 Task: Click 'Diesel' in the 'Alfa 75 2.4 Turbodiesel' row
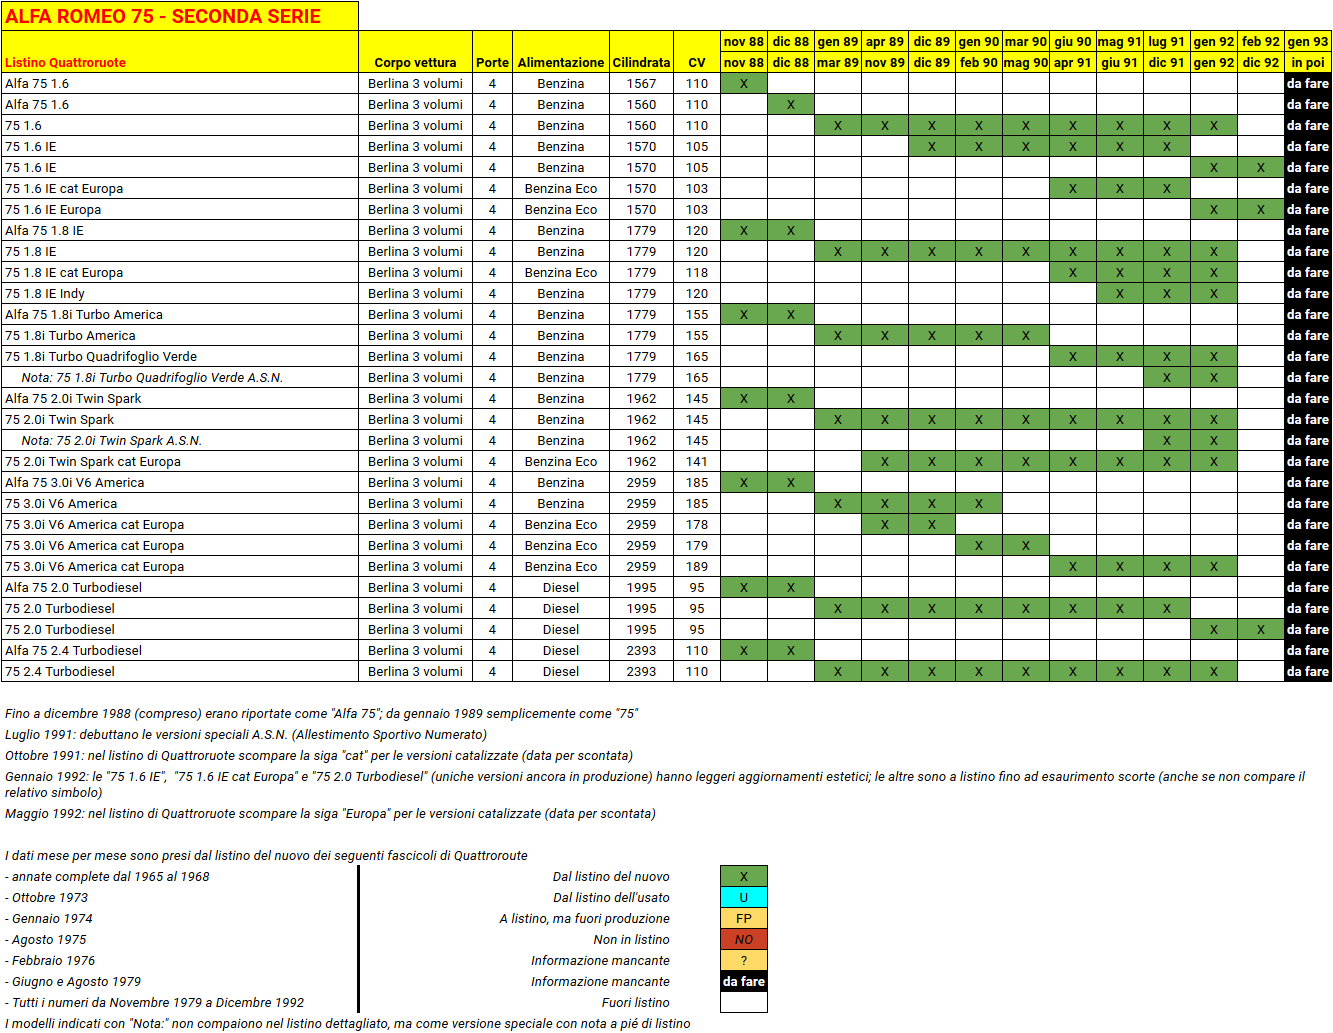point(561,650)
